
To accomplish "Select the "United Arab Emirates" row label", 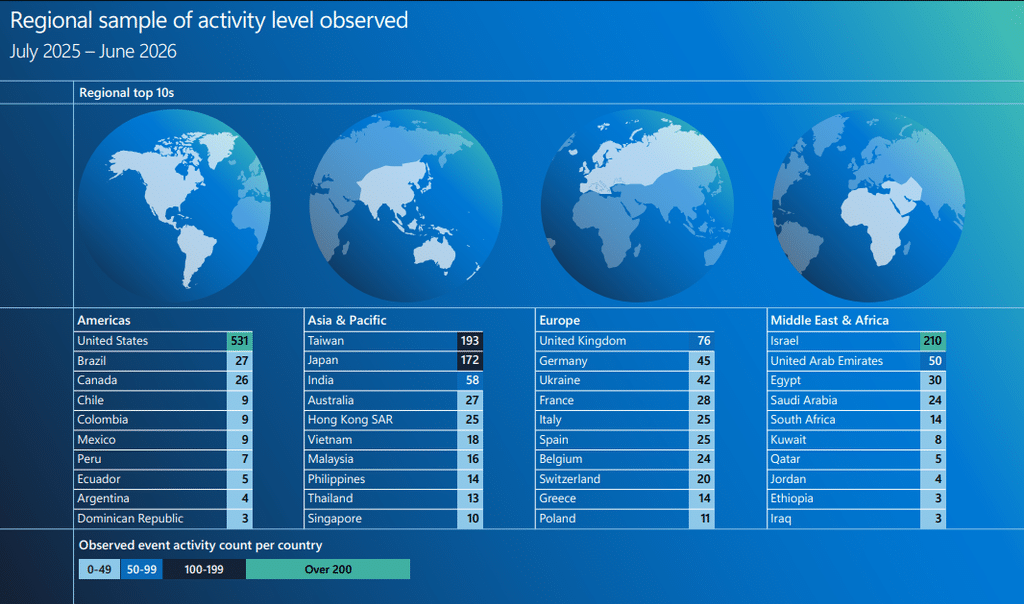I will click(x=826, y=360).
